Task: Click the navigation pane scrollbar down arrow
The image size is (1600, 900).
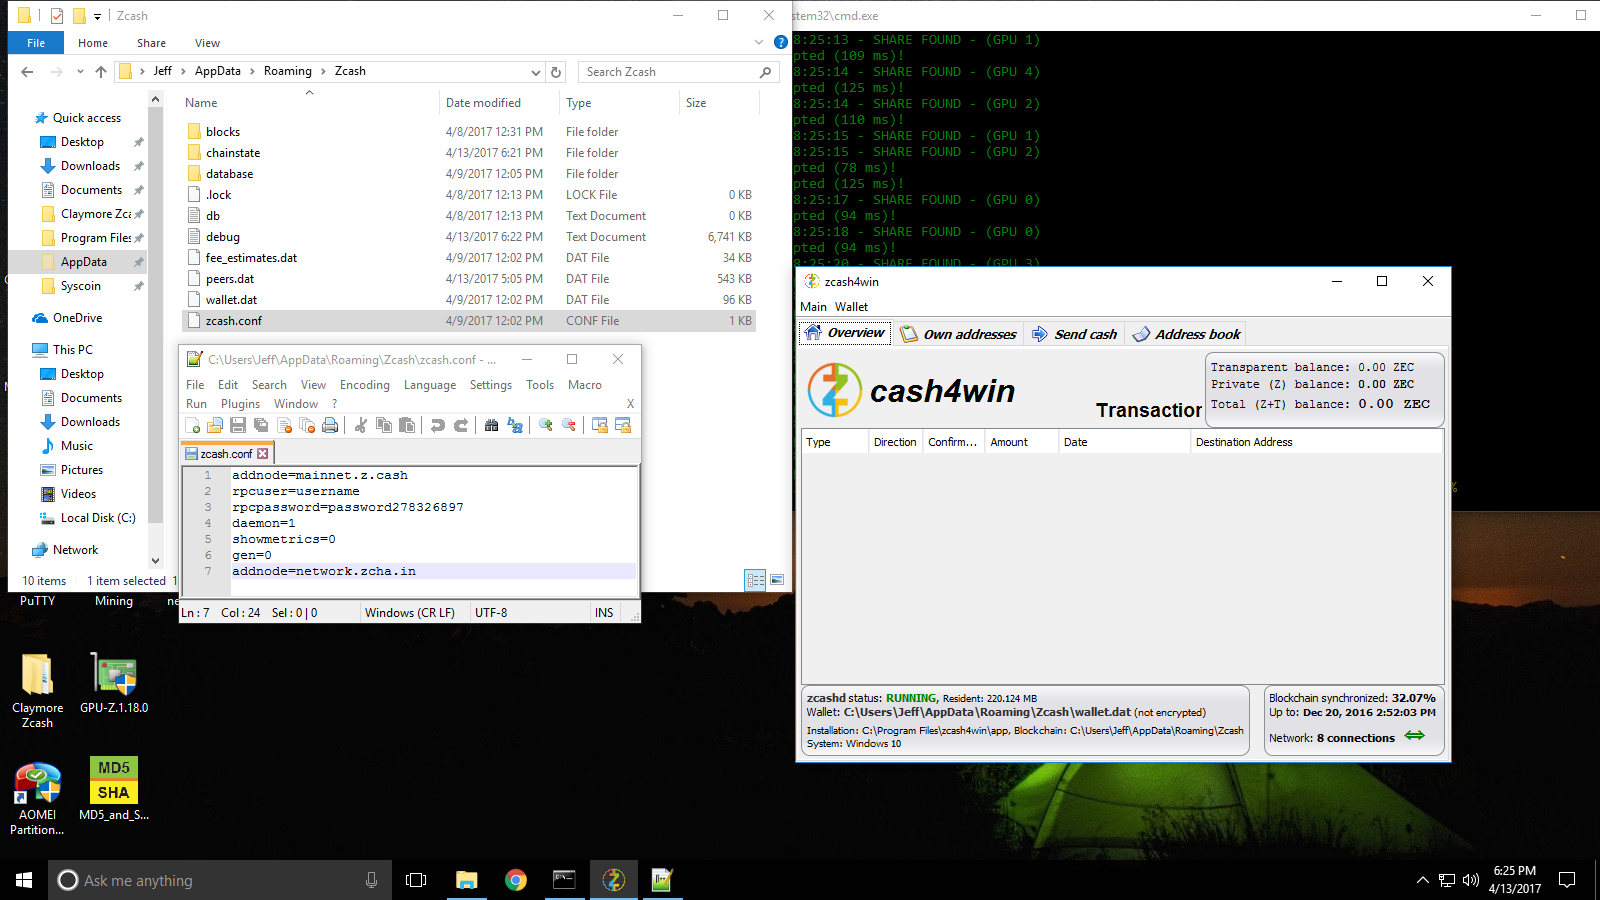Action: coord(155,561)
